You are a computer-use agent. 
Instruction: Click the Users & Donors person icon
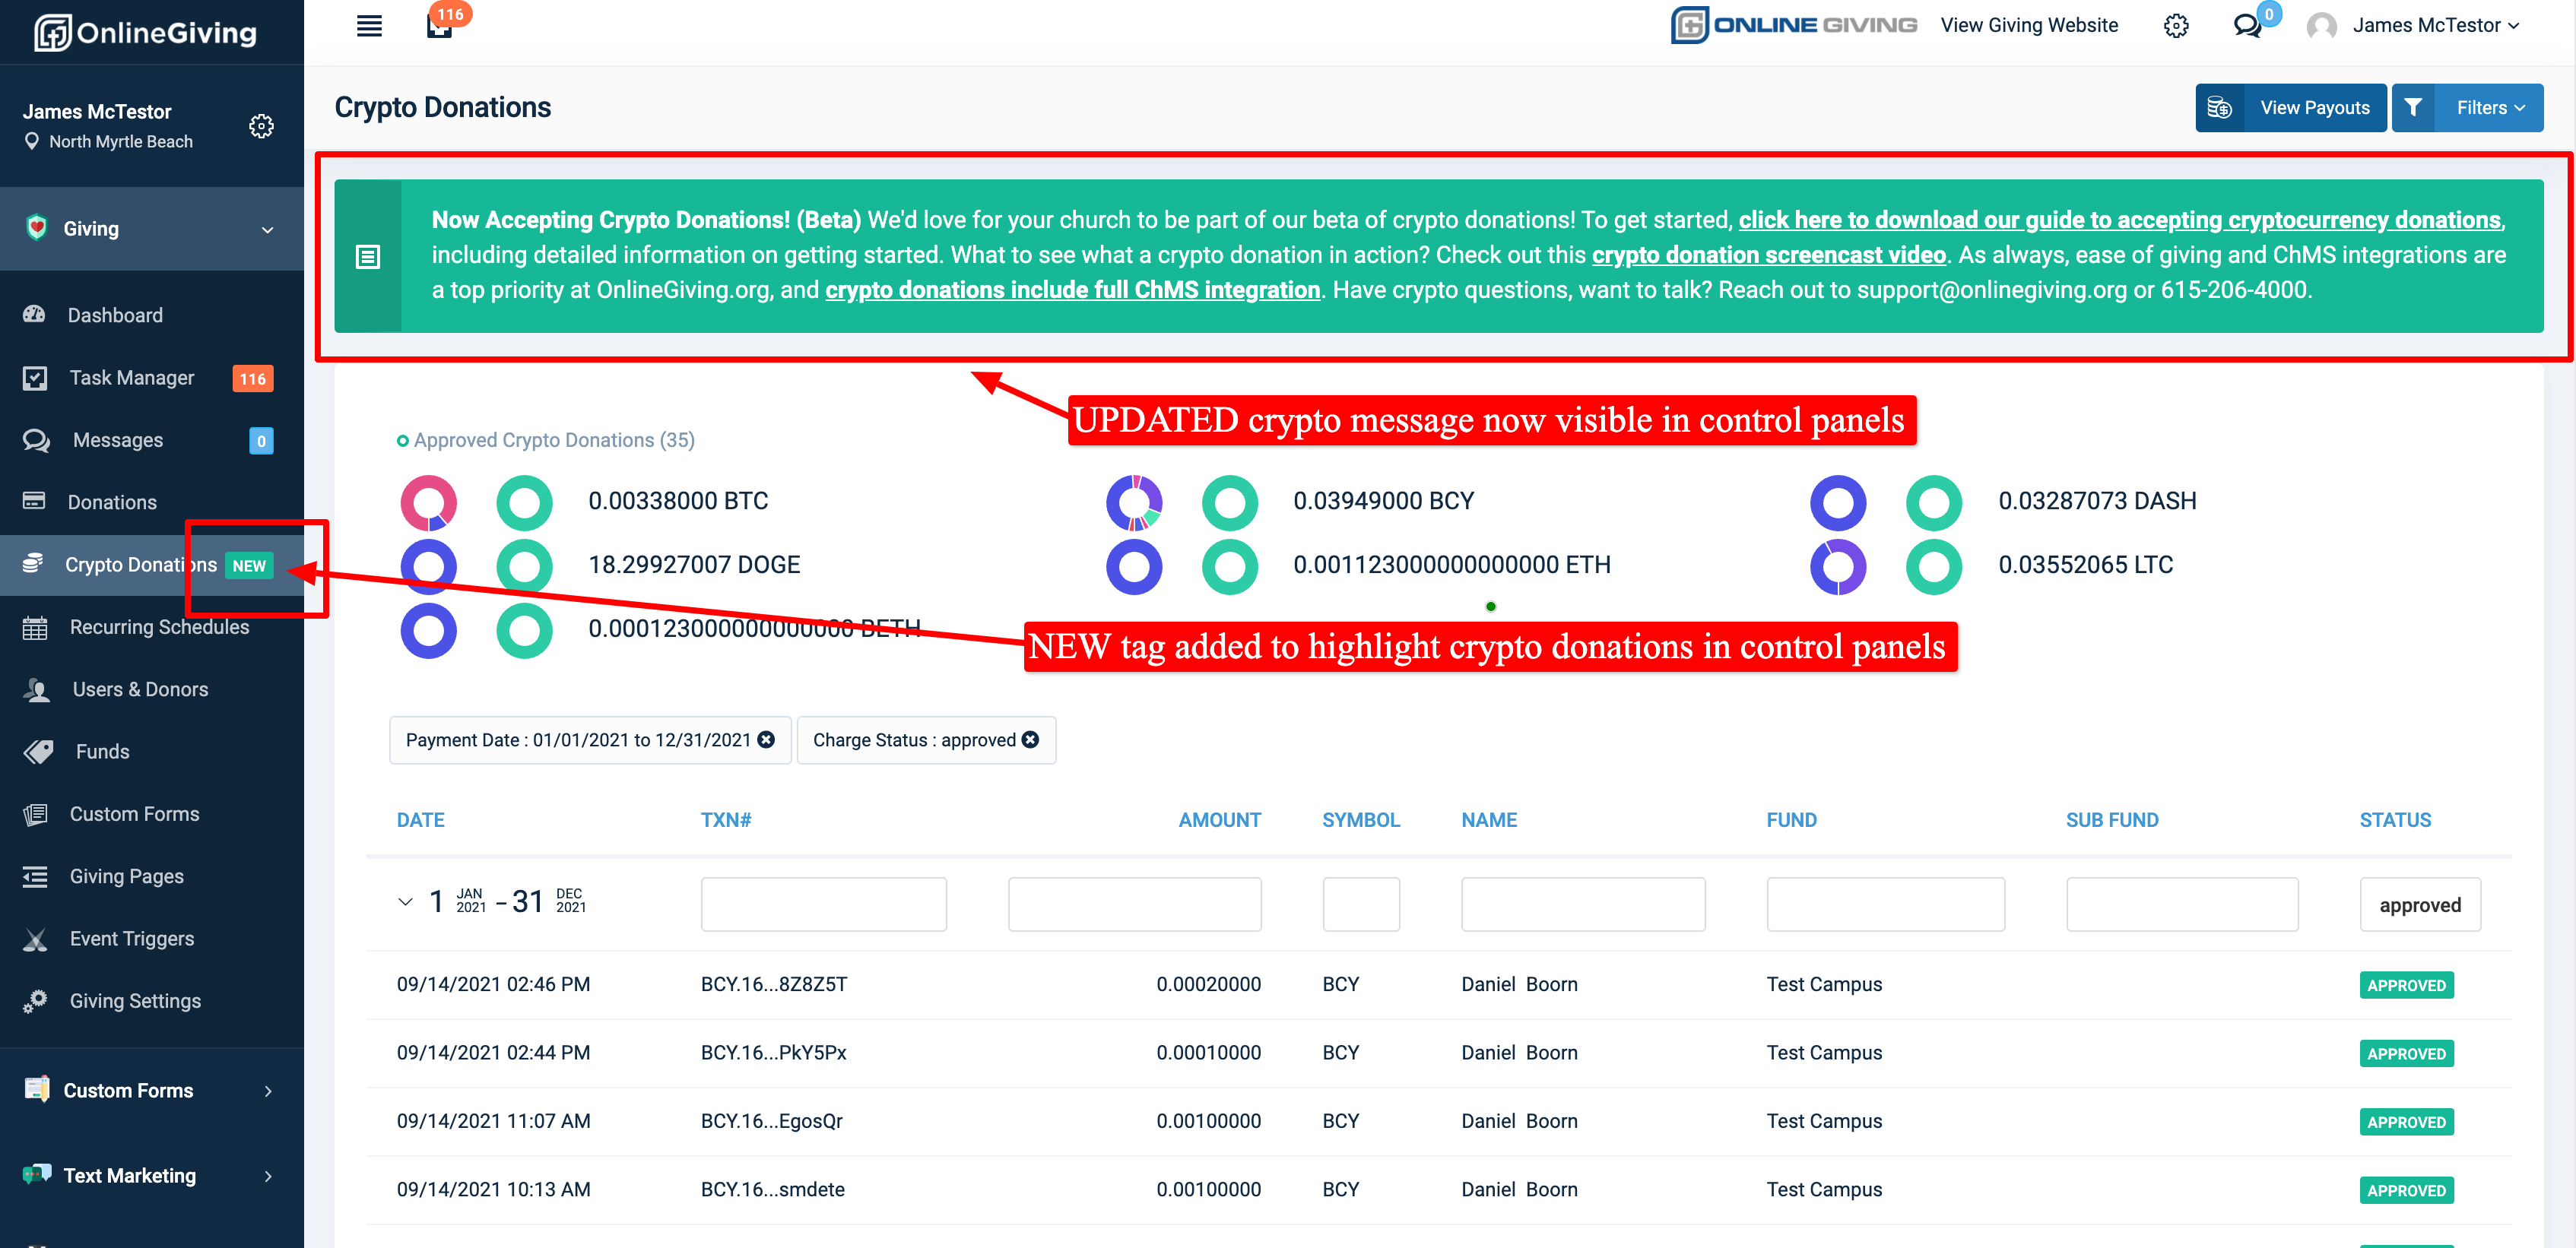(x=37, y=690)
